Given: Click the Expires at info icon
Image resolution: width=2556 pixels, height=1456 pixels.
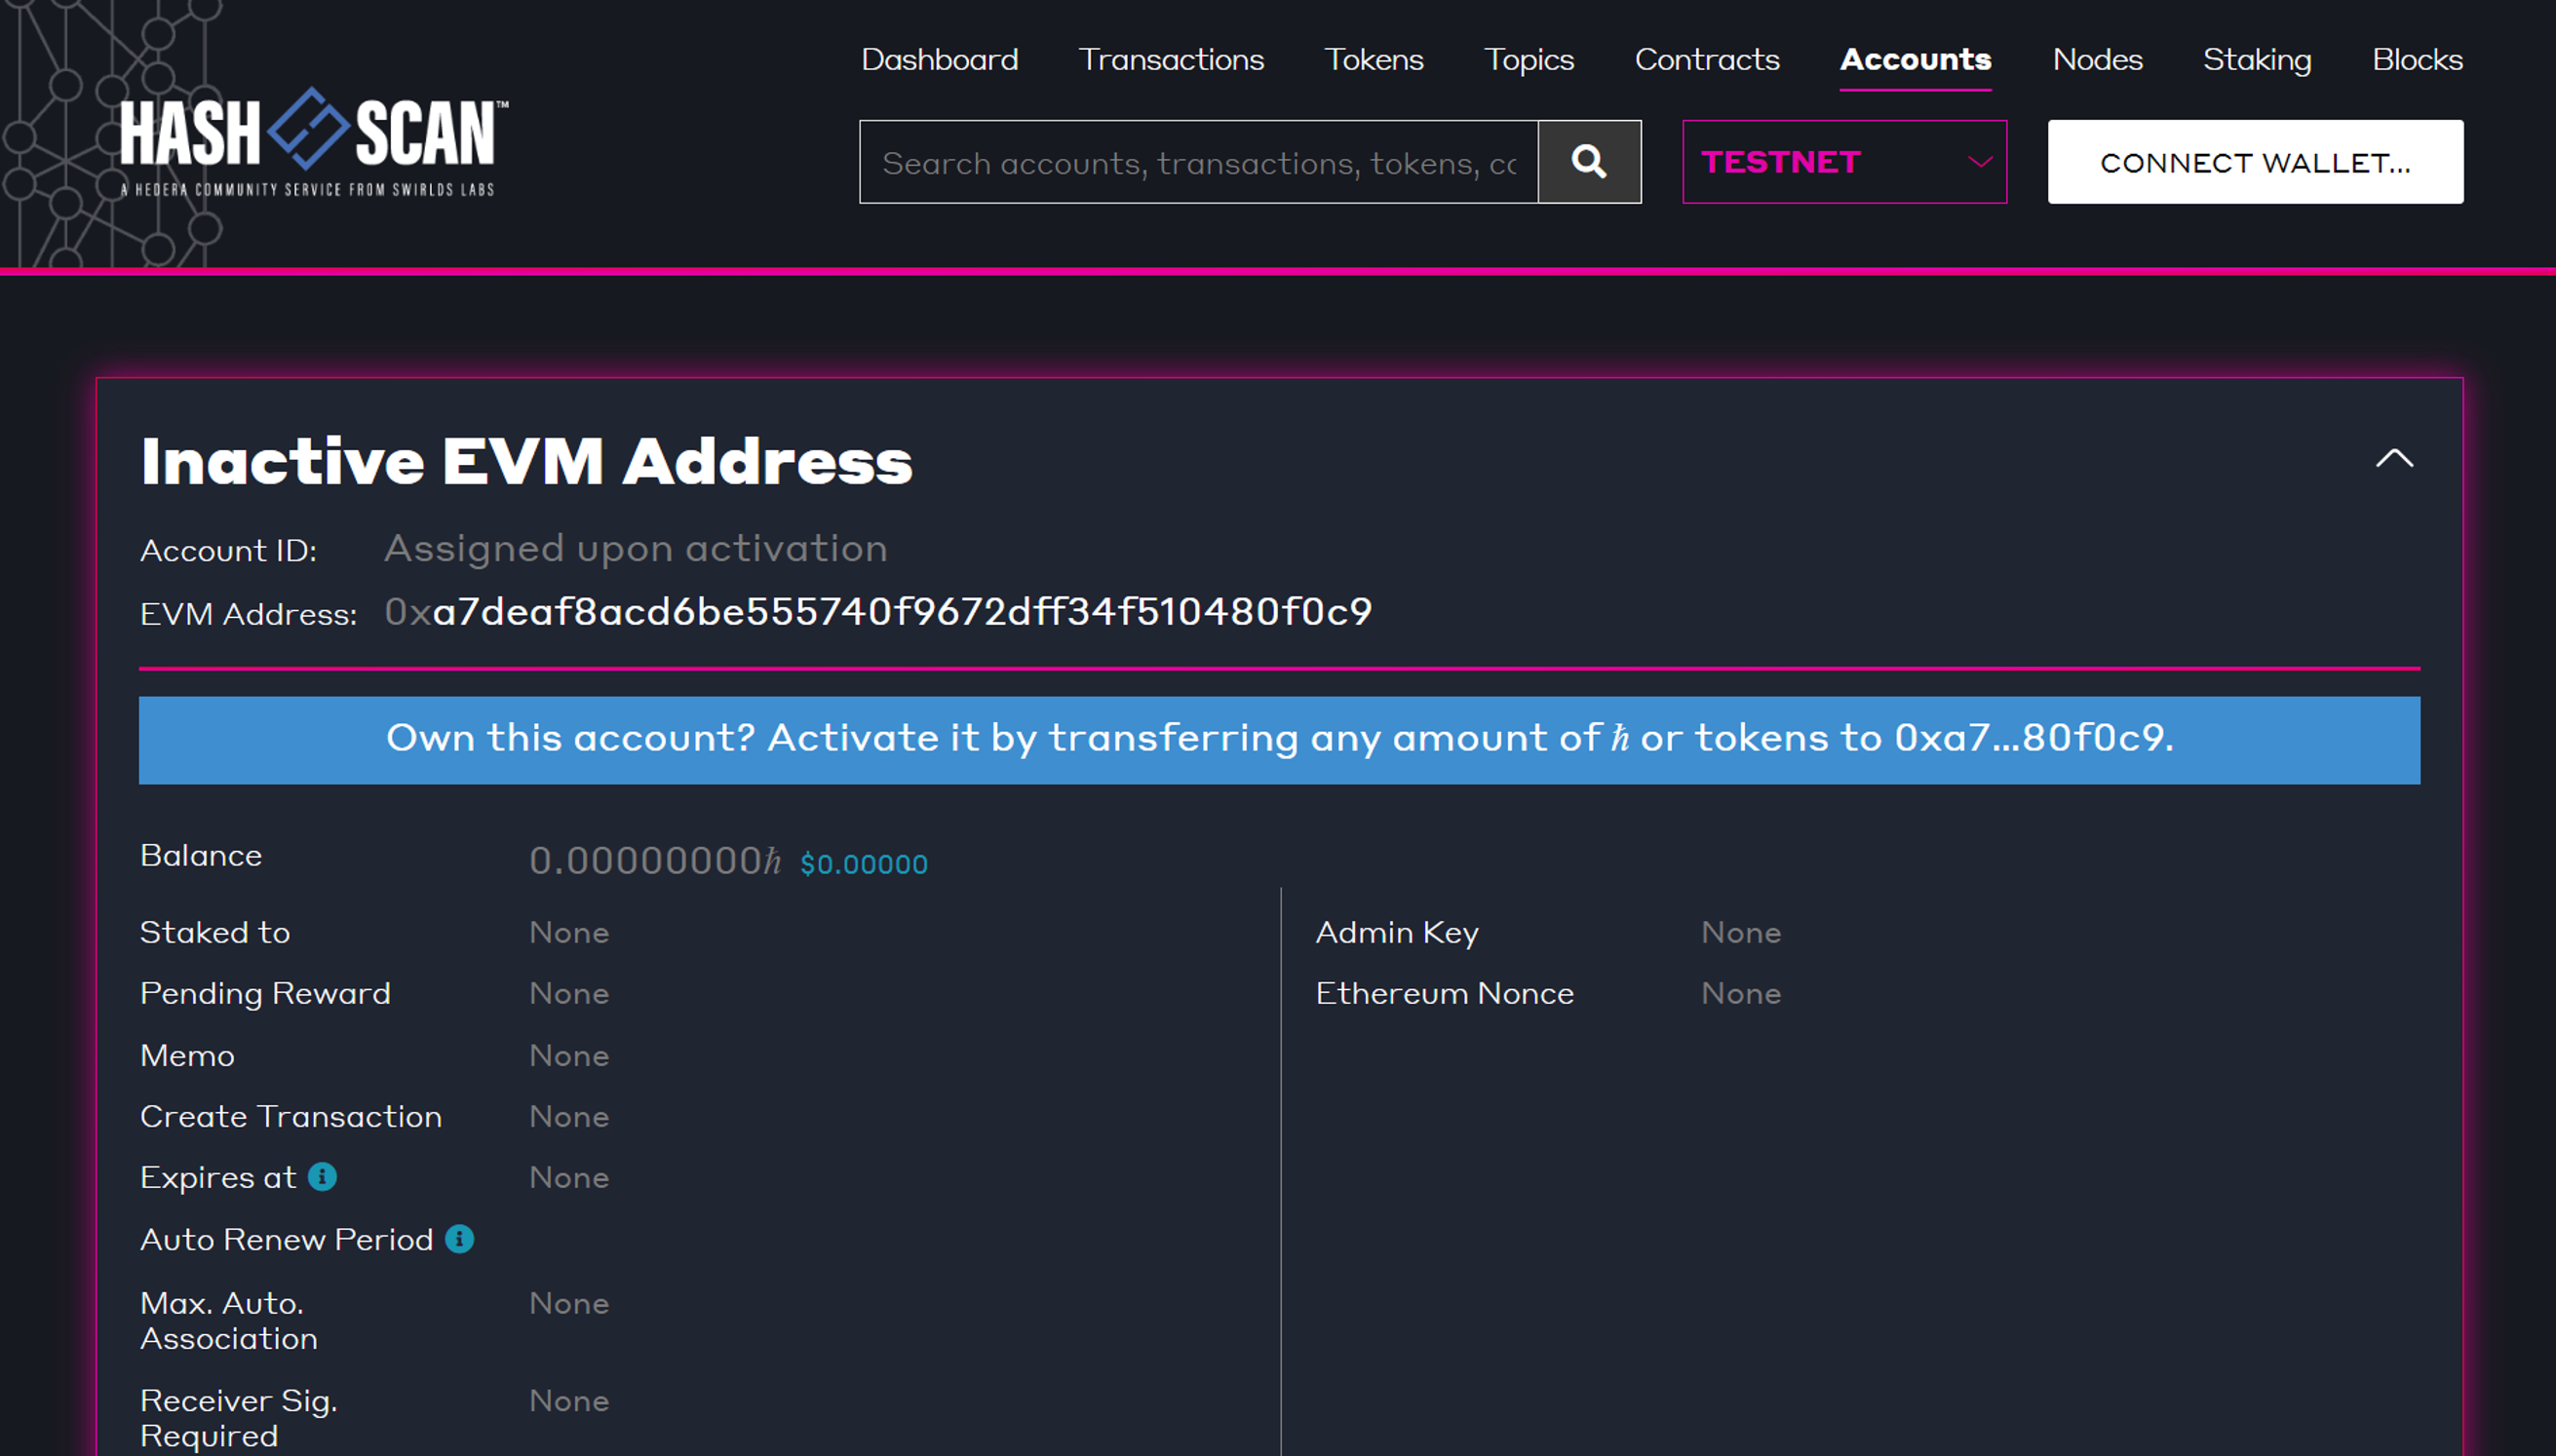Looking at the screenshot, I should 322,1177.
